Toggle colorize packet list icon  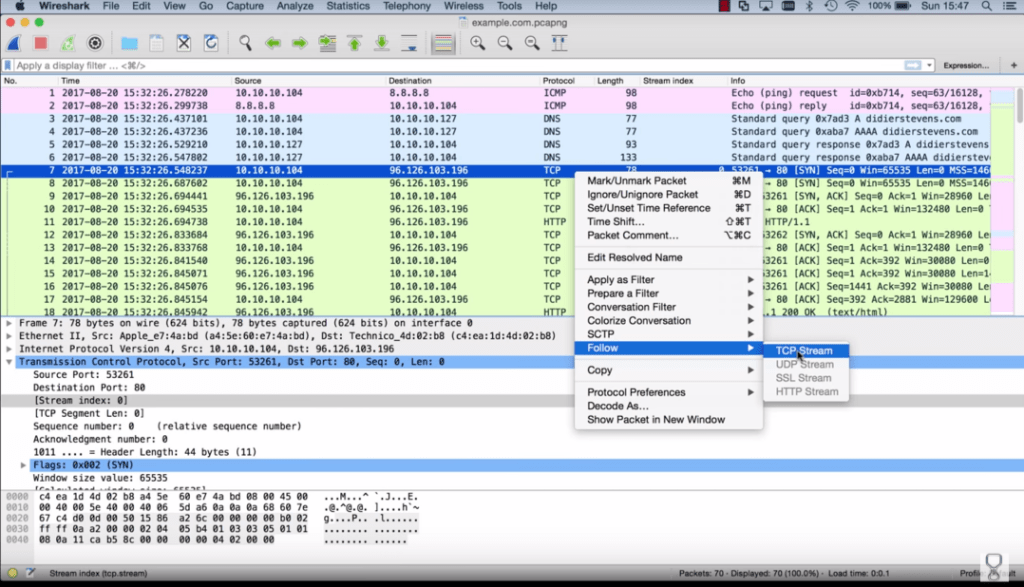[x=443, y=43]
